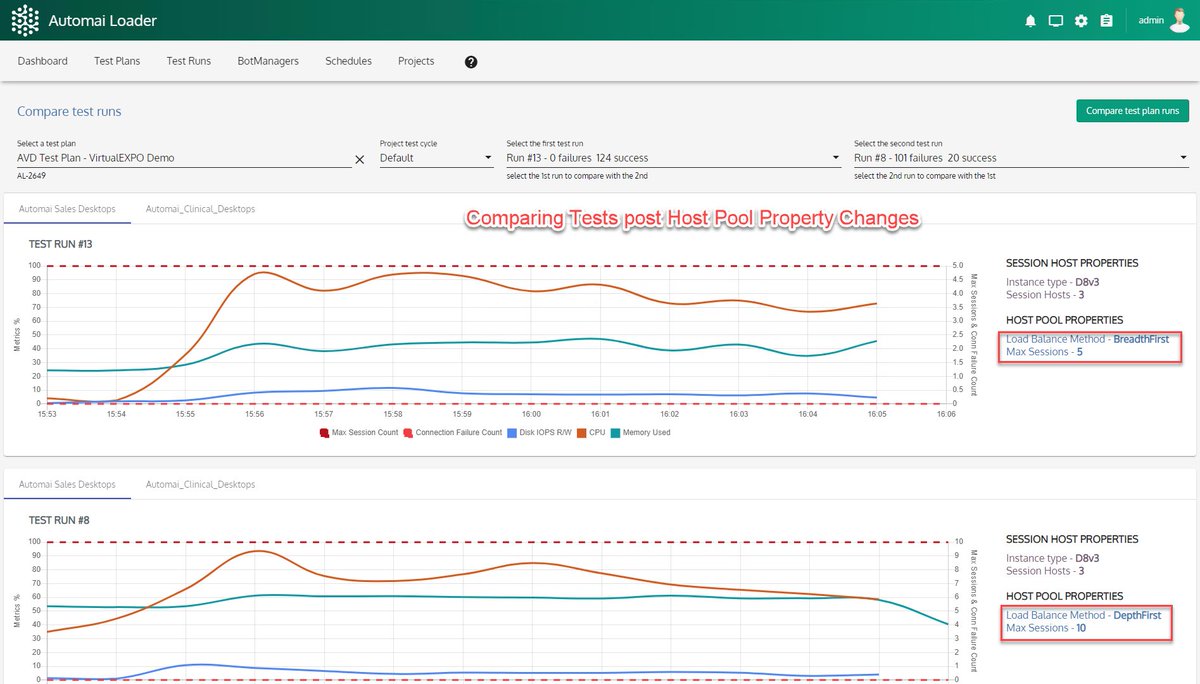Viewport: 1200px width, 684px height.
Task: Navigate to BotManagers
Action: point(268,61)
